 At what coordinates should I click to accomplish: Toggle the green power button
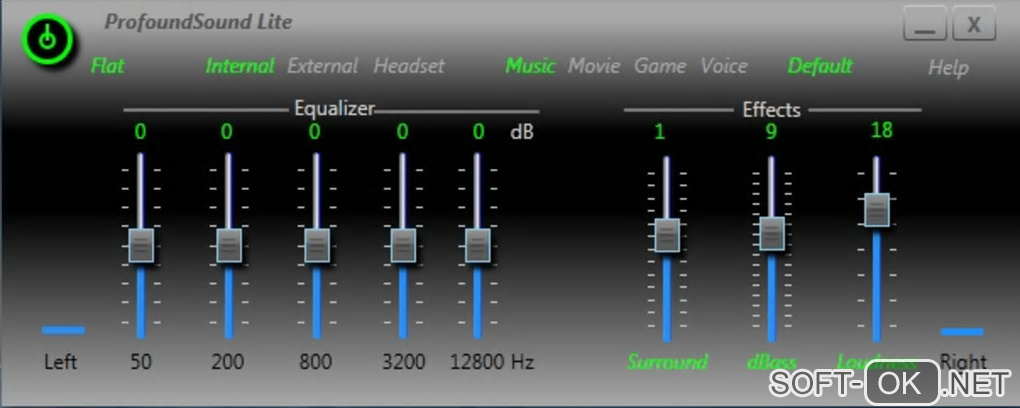point(46,40)
